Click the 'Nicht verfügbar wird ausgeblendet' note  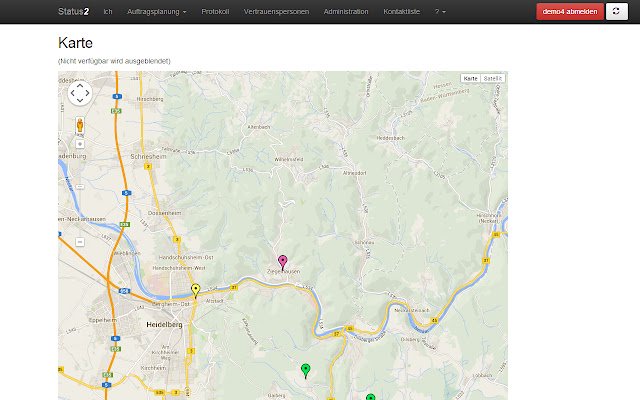114,61
